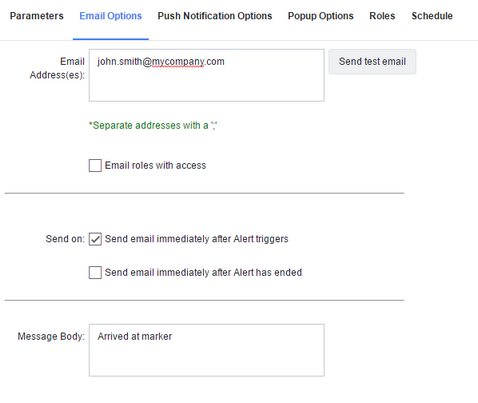Click empty area of Email Addresses box
The image size is (478, 403).
pos(207,85)
